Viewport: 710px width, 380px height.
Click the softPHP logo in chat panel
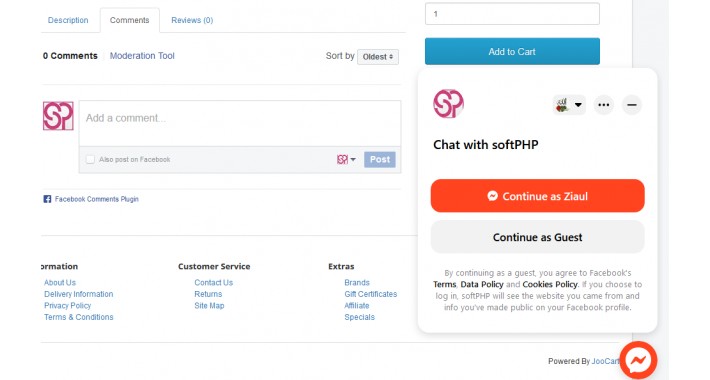448,104
